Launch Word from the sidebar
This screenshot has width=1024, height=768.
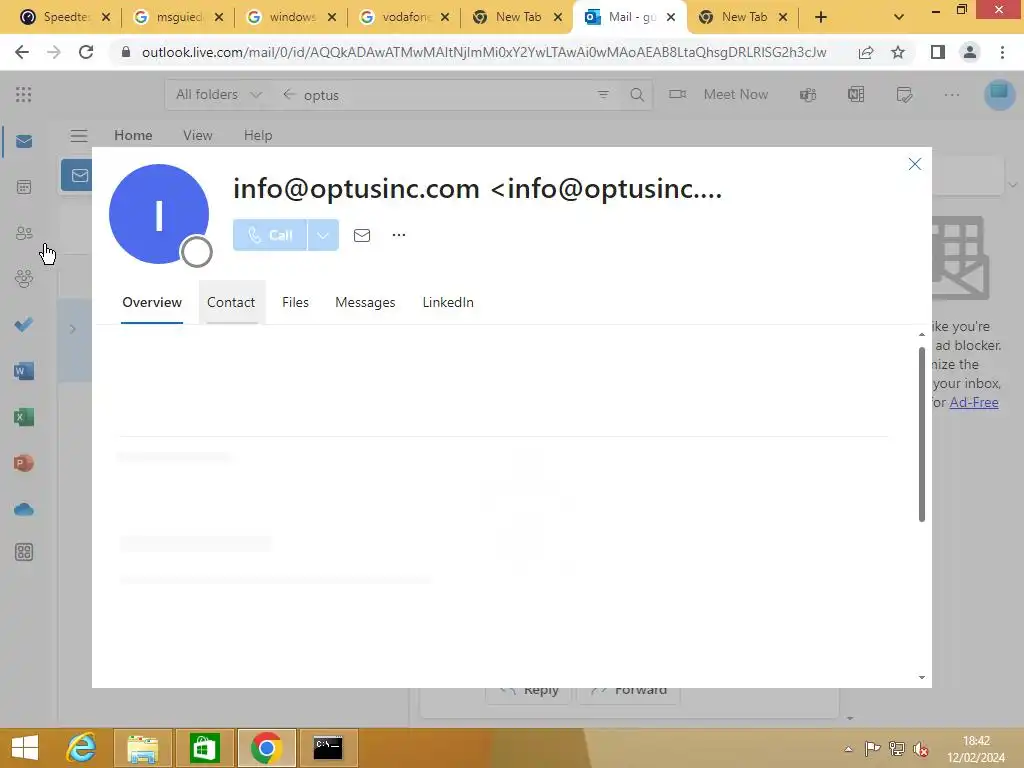[24, 371]
